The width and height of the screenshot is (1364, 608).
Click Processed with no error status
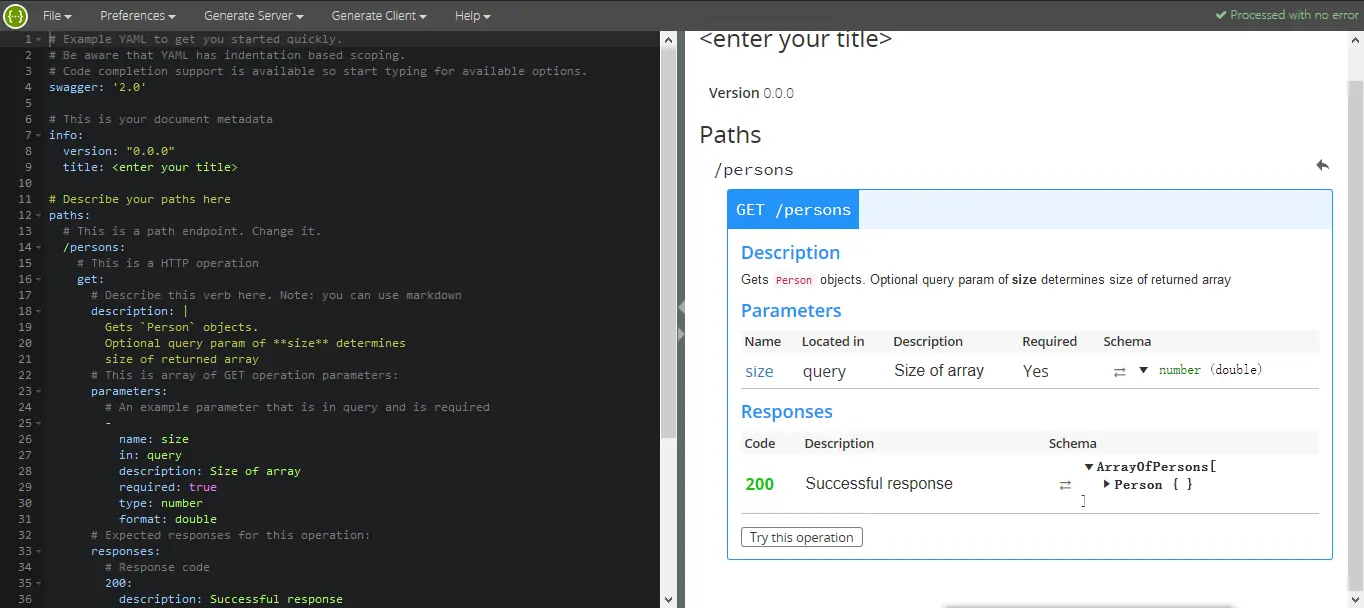click(x=1294, y=15)
